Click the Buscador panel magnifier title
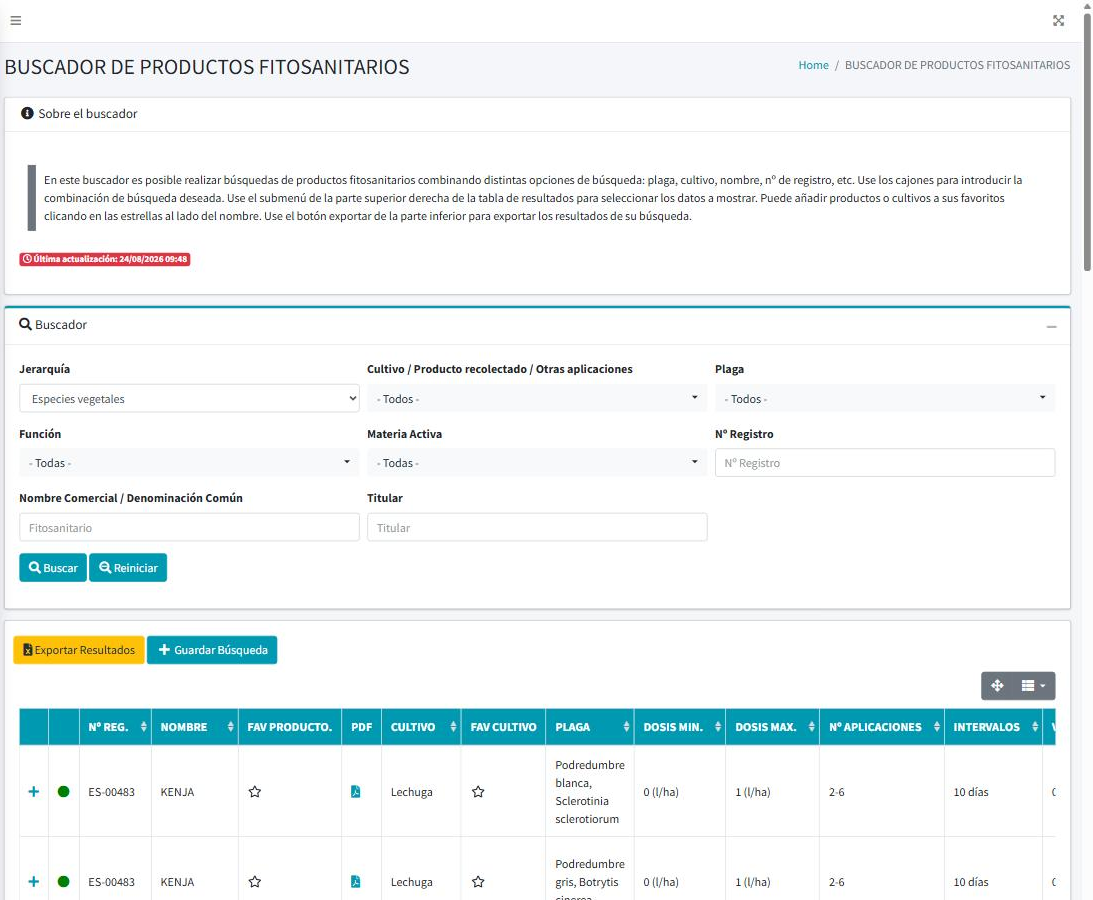Image resolution: width=1093 pixels, height=900 pixels. [53, 324]
